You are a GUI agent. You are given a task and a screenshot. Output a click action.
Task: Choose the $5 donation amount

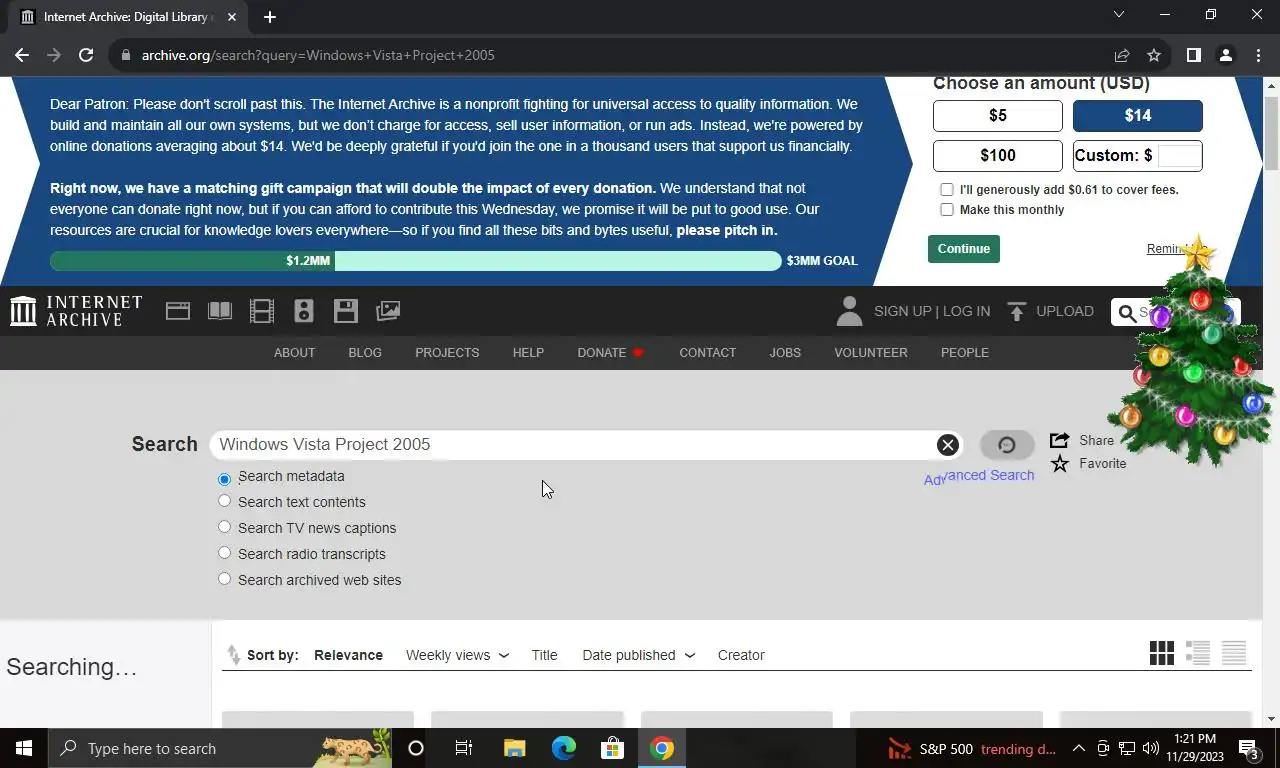(998, 116)
